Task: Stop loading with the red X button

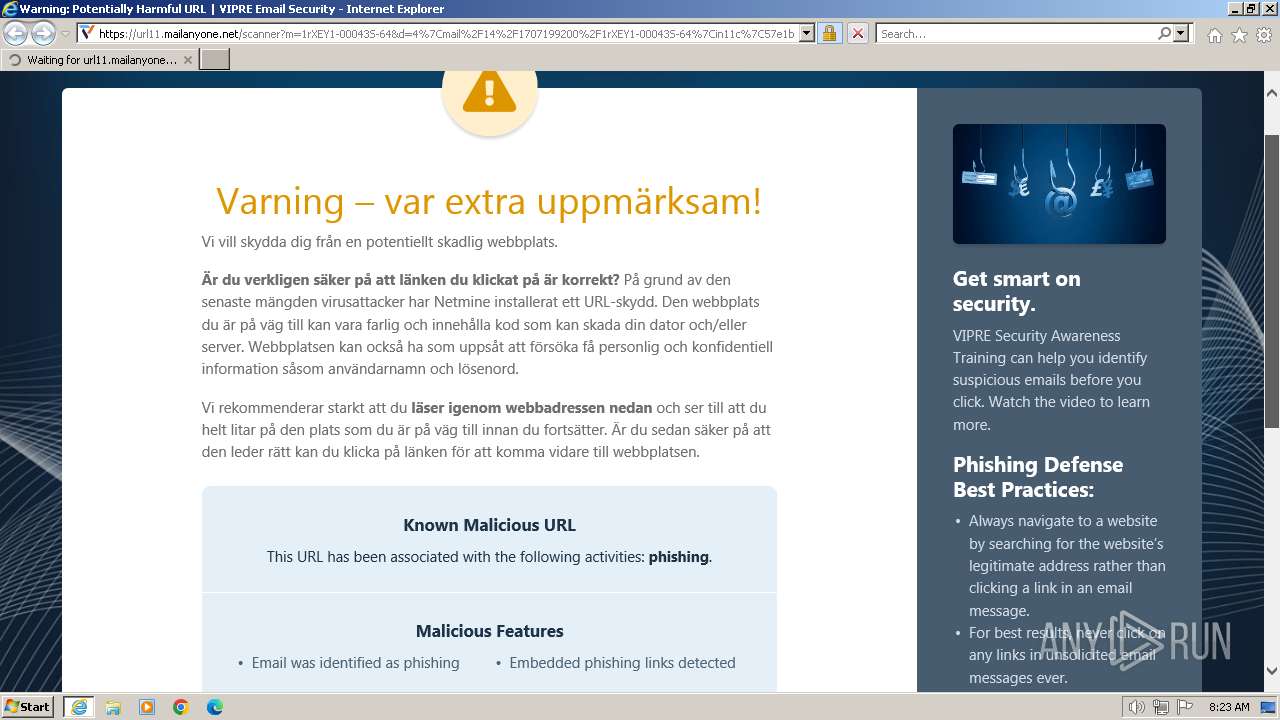Action: [x=858, y=33]
